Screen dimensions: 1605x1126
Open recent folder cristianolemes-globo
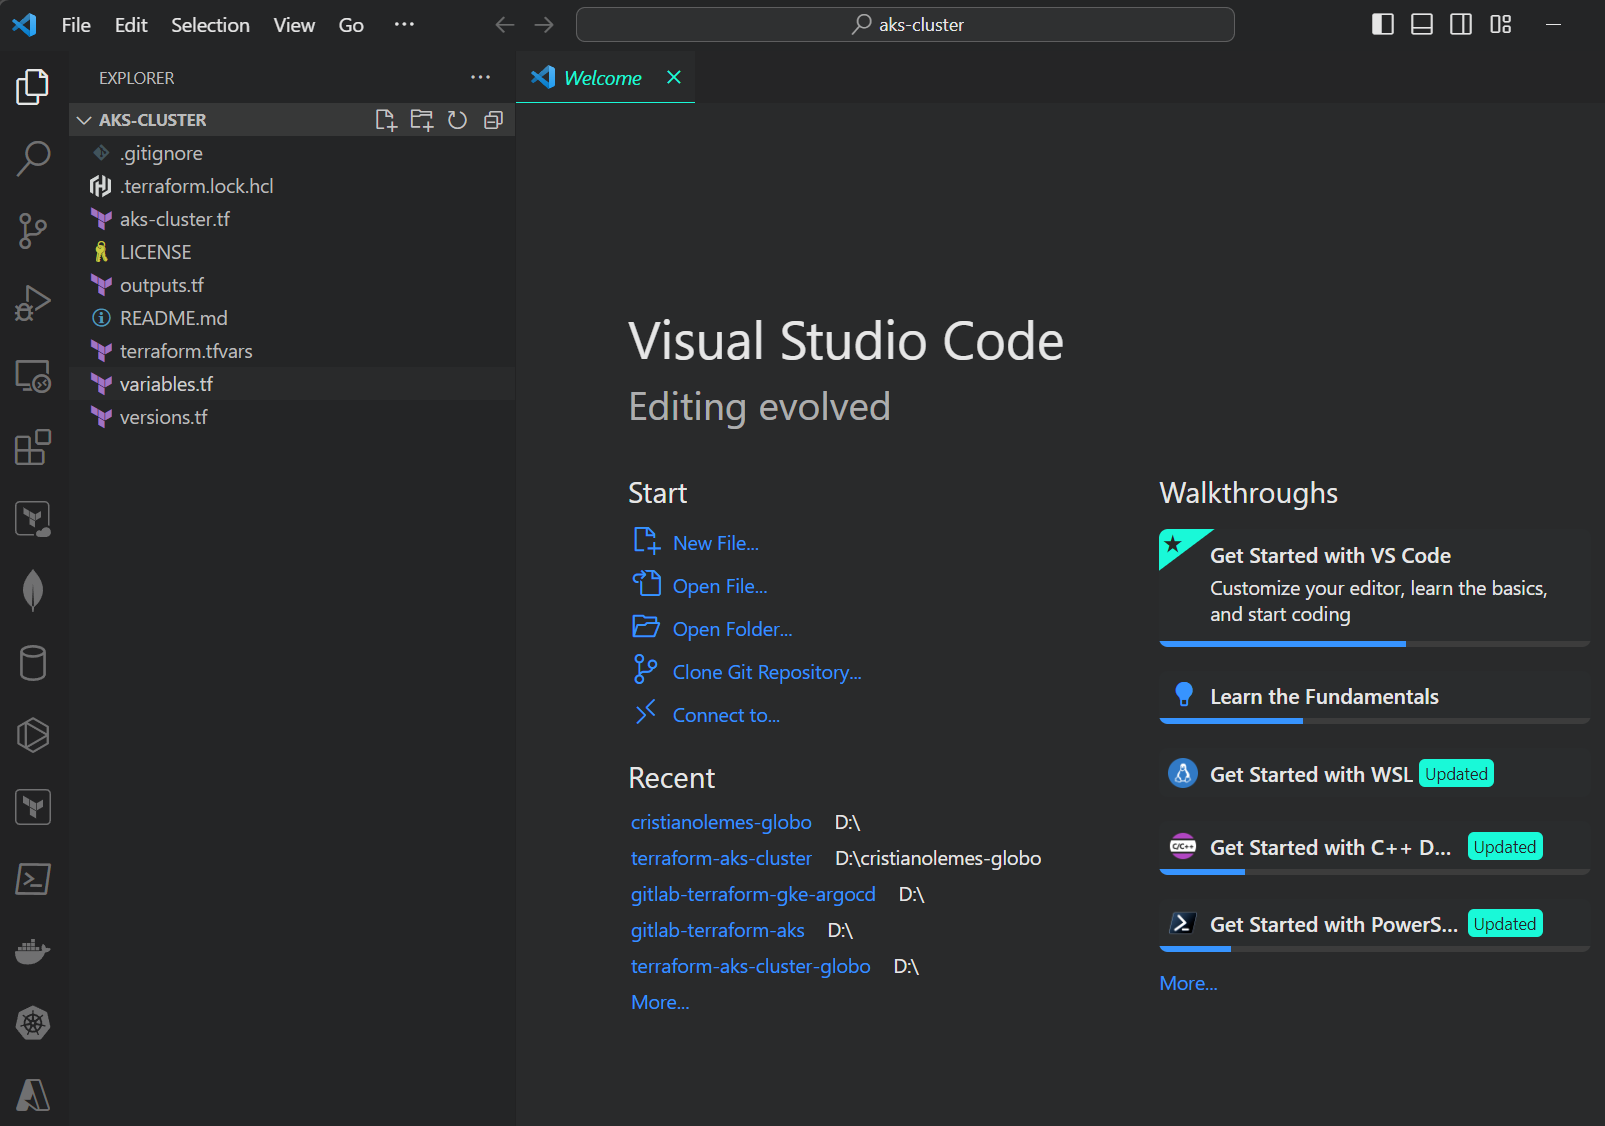(x=721, y=822)
